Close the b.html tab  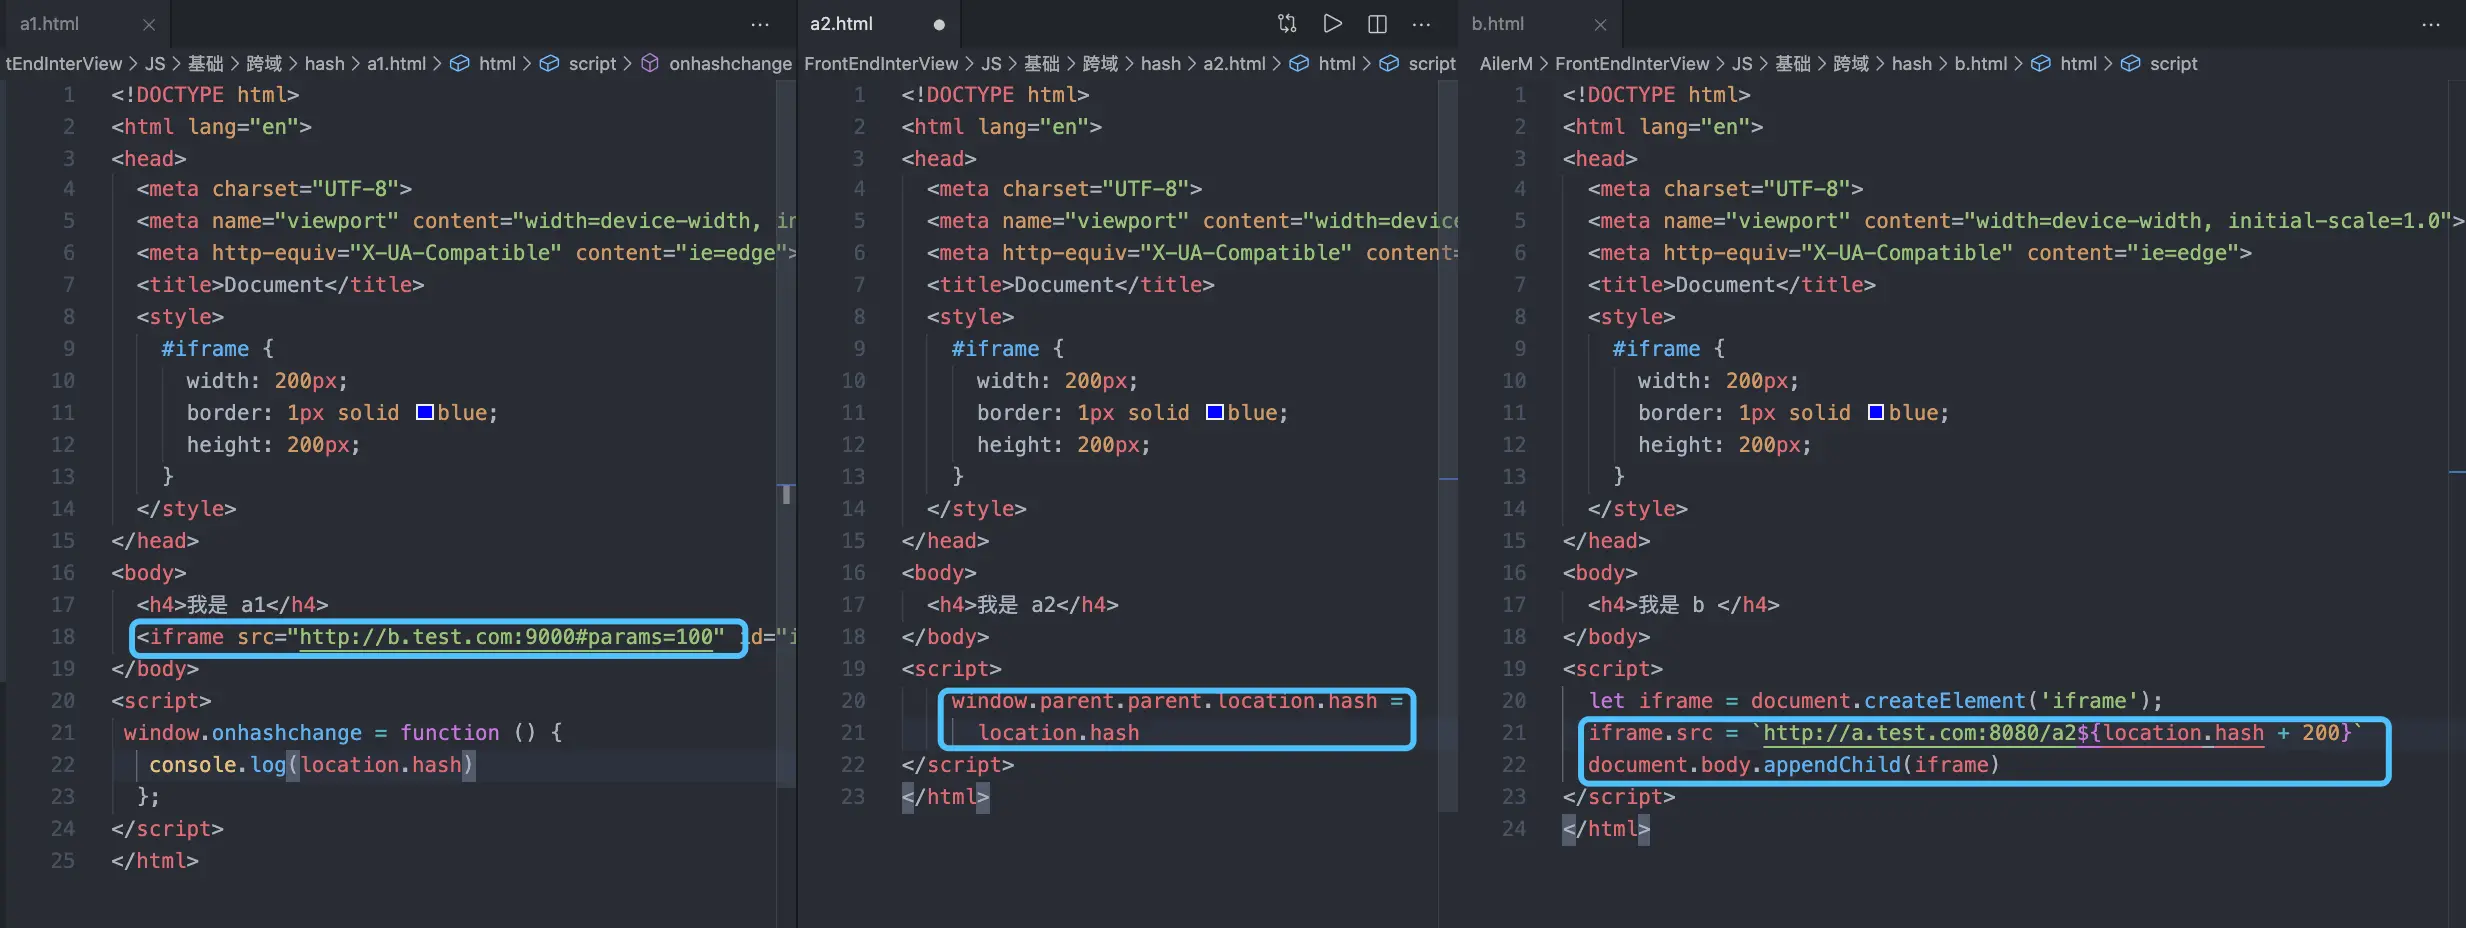tap(1601, 24)
